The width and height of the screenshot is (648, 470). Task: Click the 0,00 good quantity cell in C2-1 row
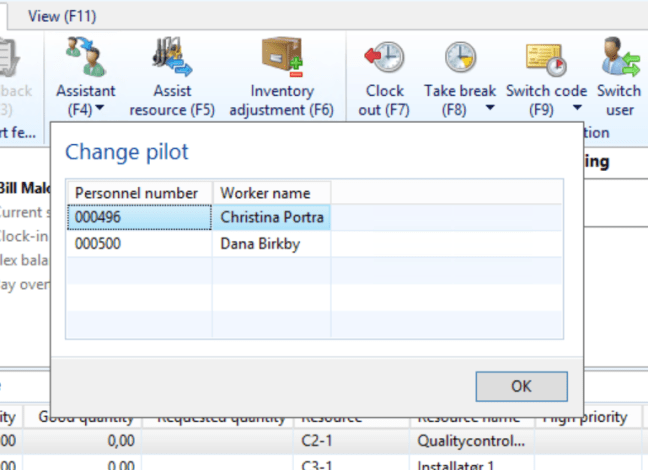click(x=83, y=441)
